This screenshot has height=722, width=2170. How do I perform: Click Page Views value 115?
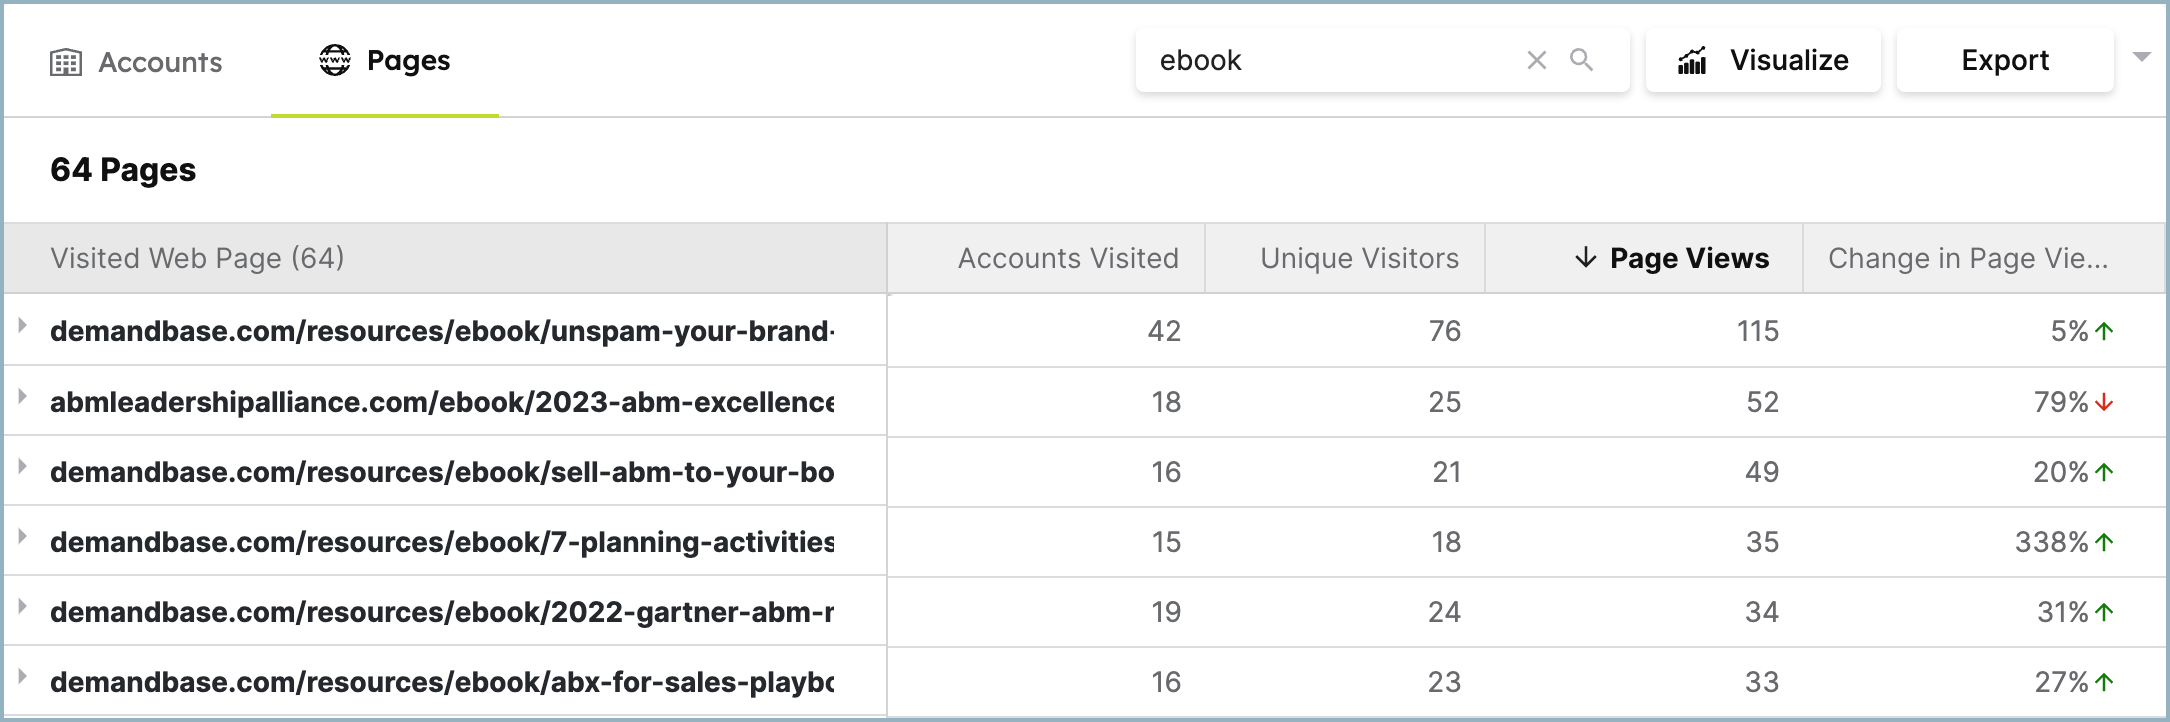click(x=1758, y=331)
